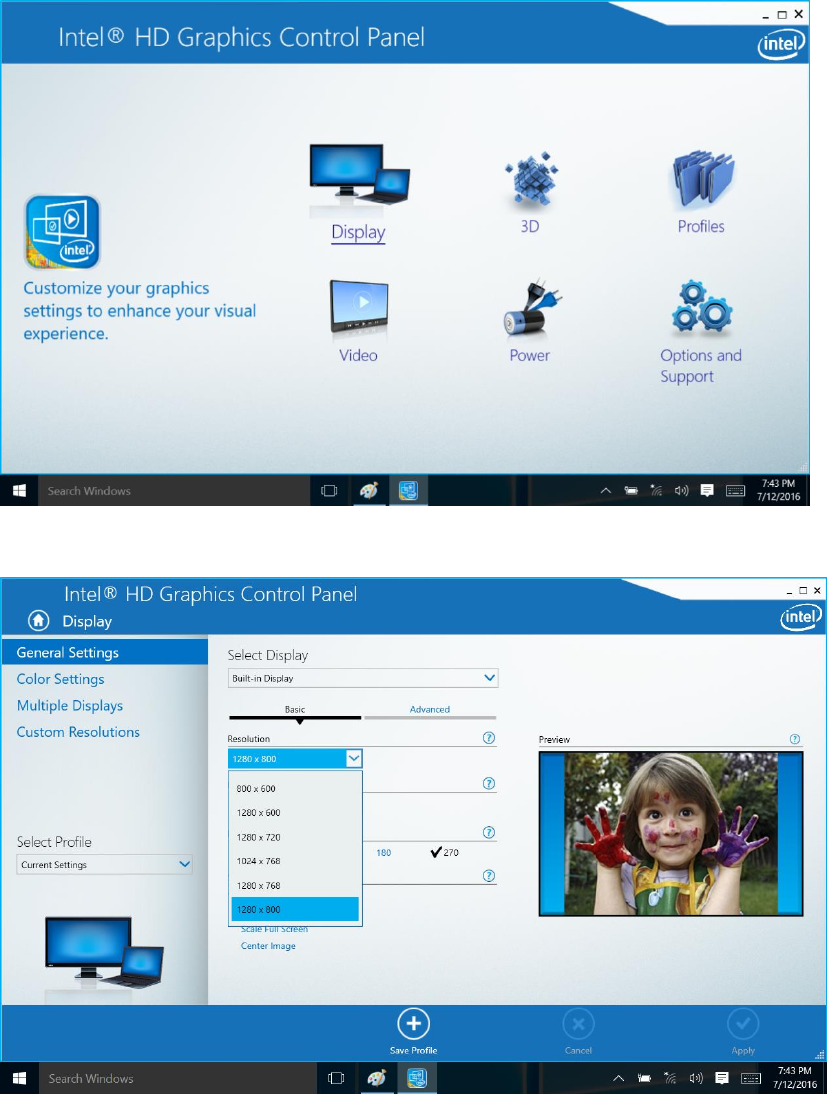827x1094 pixels.
Task: Open Task View in the upper taskbar
Action: click(329, 491)
